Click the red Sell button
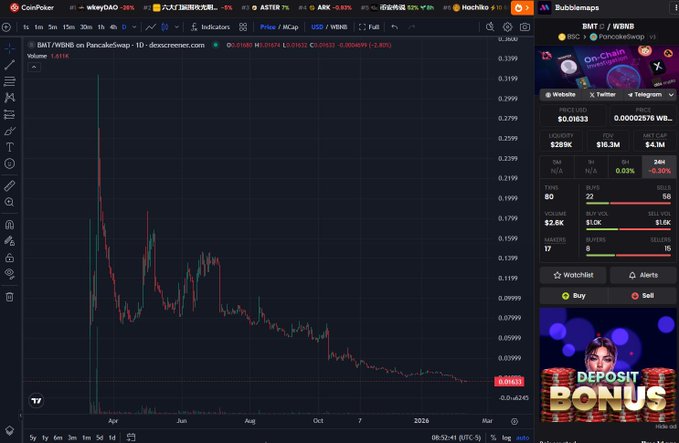The height and width of the screenshot is (443, 679). (x=643, y=296)
